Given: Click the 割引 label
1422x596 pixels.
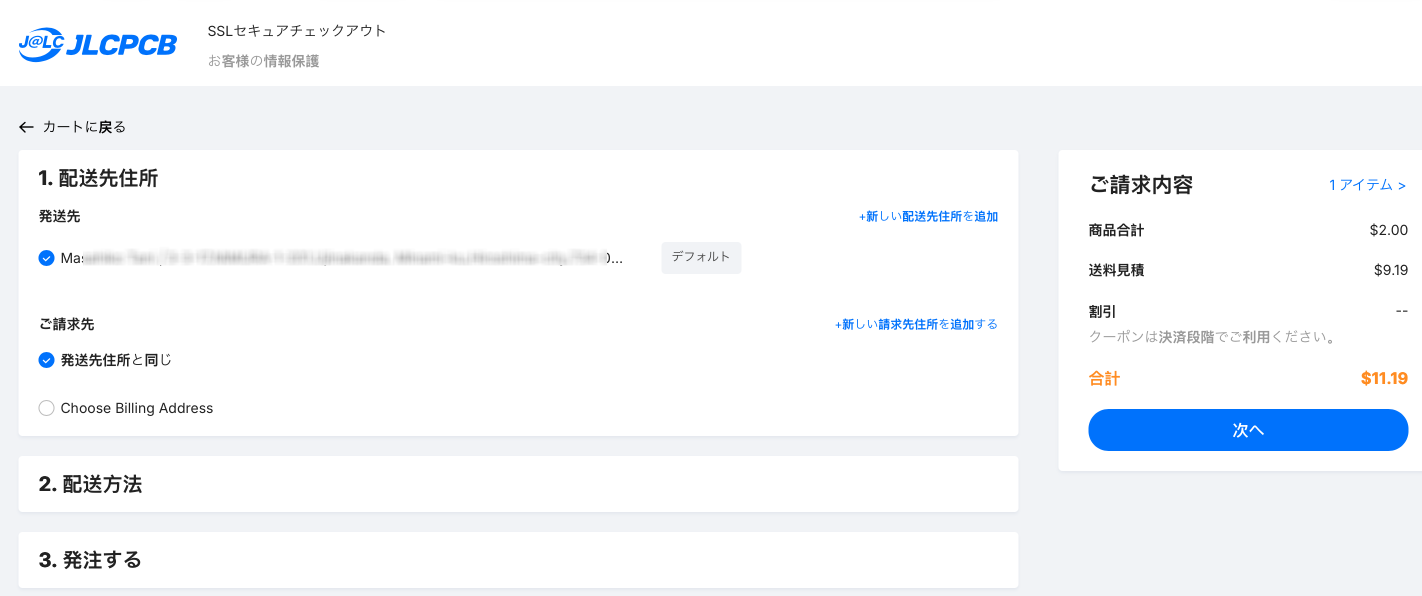Looking at the screenshot, I should [1102, 311].
